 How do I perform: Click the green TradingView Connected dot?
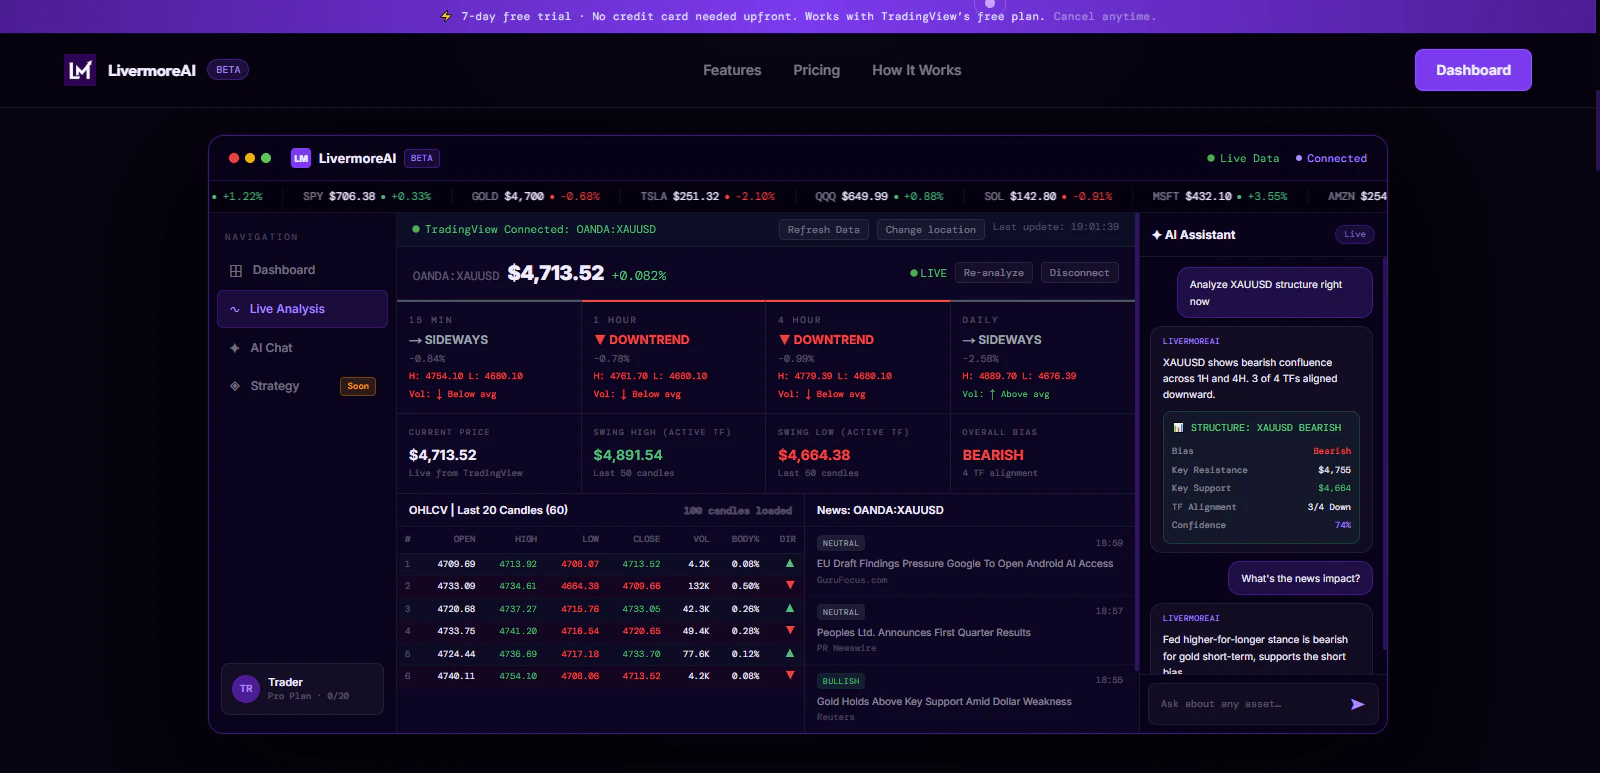pyautogui.click(x=416, y=229)
